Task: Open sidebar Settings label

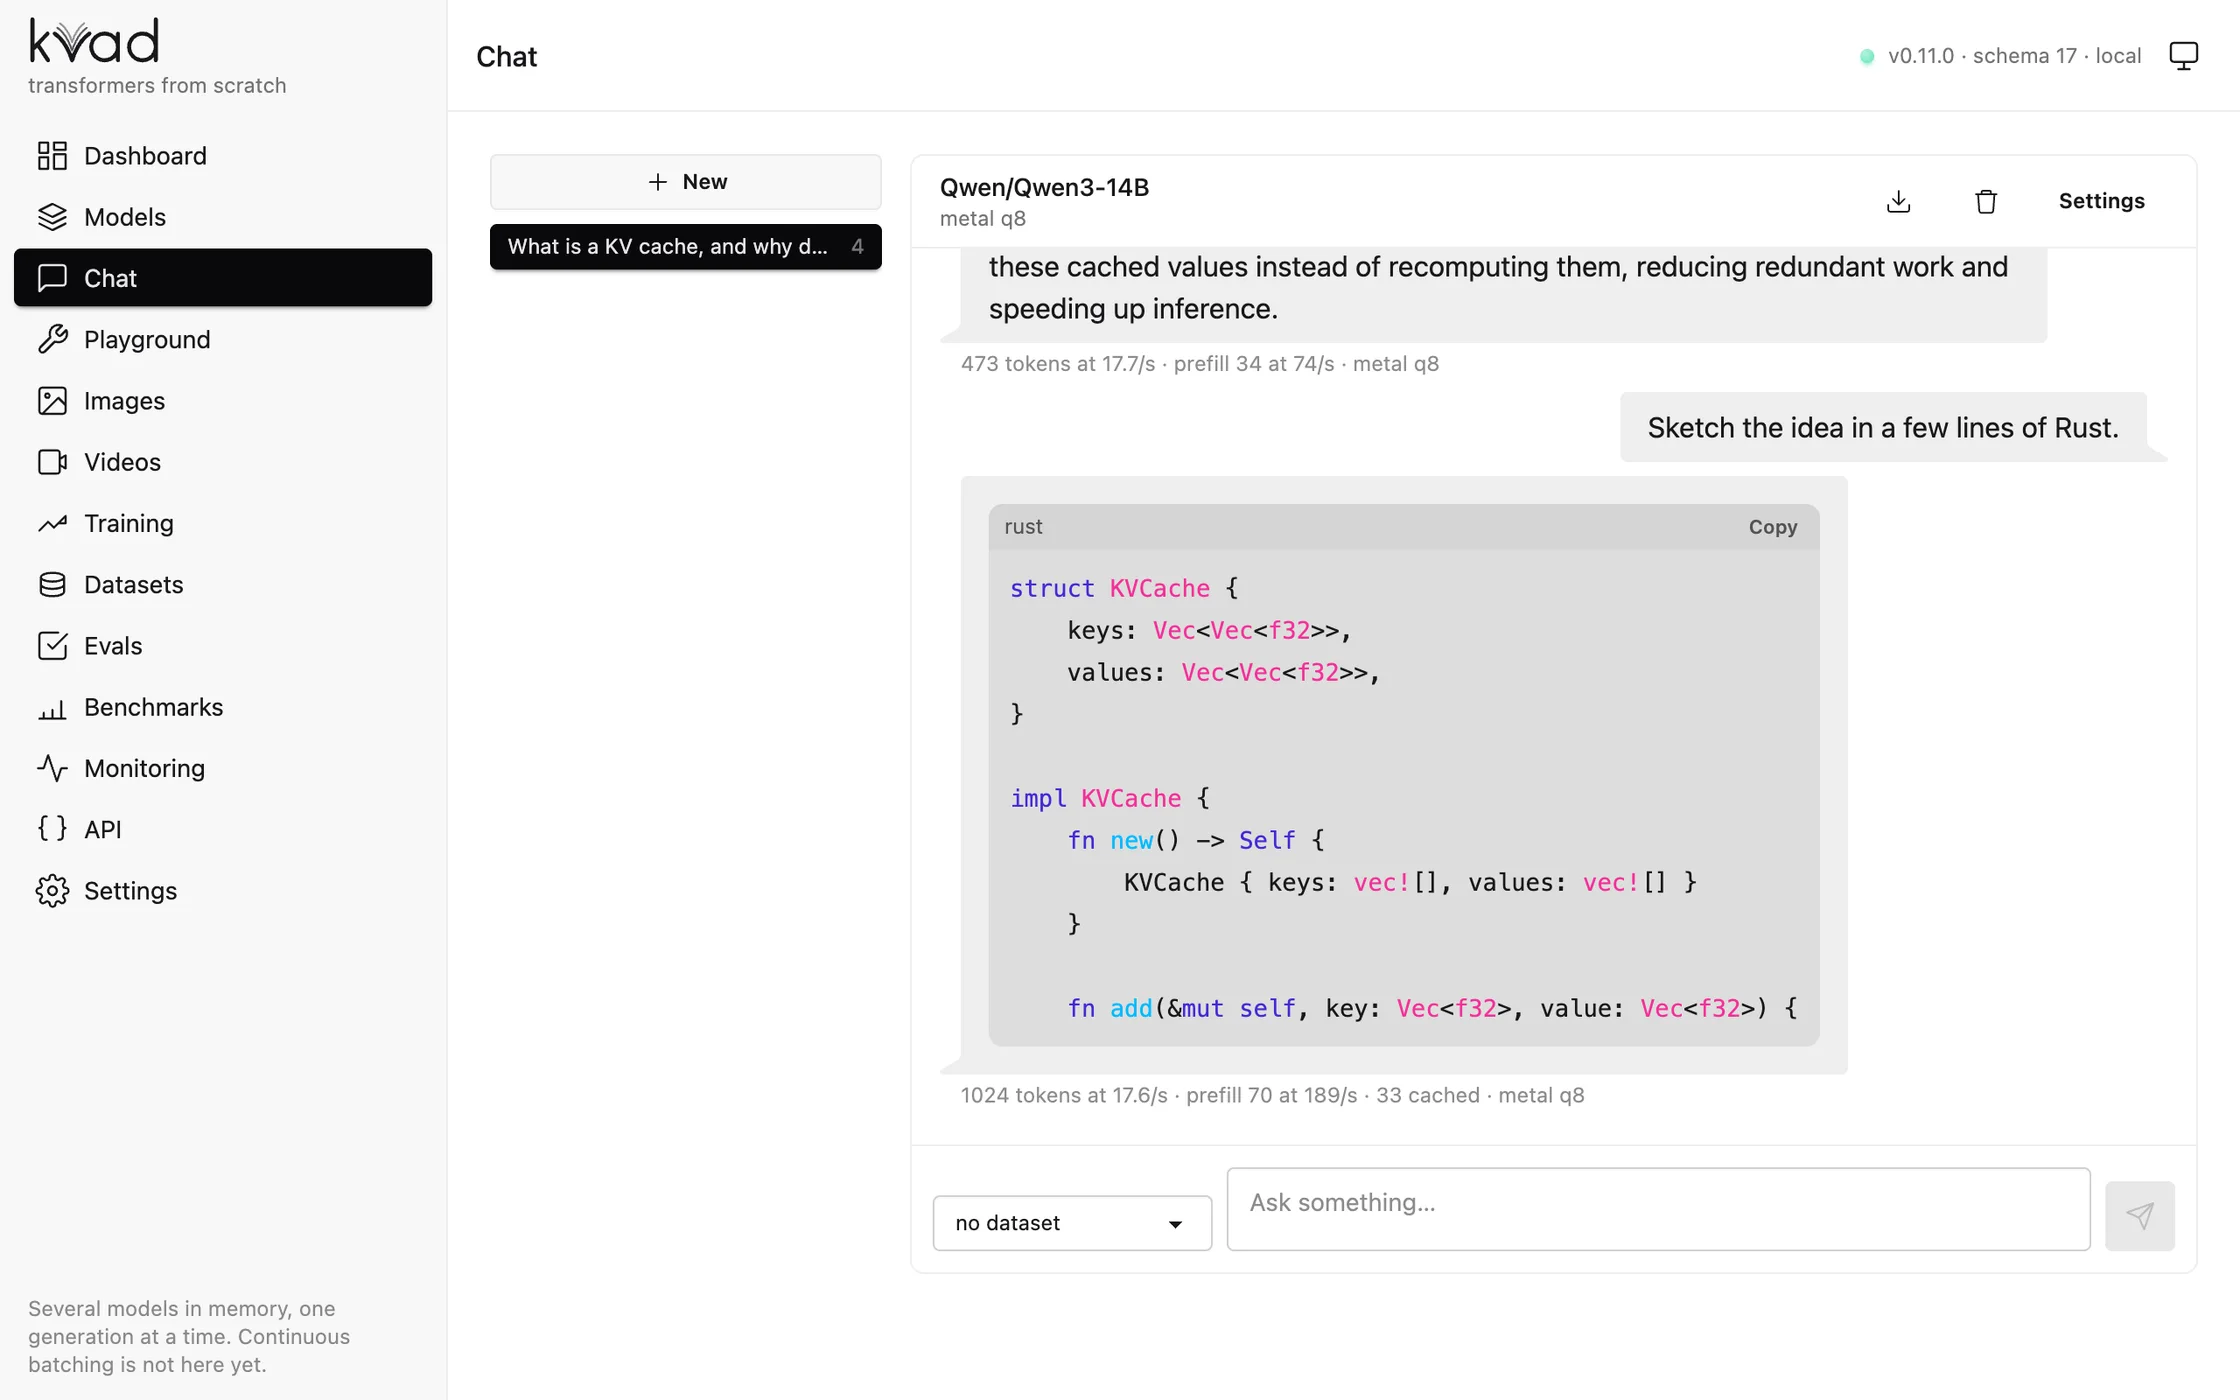Action: pyautogui.click(x=130, y=891)
